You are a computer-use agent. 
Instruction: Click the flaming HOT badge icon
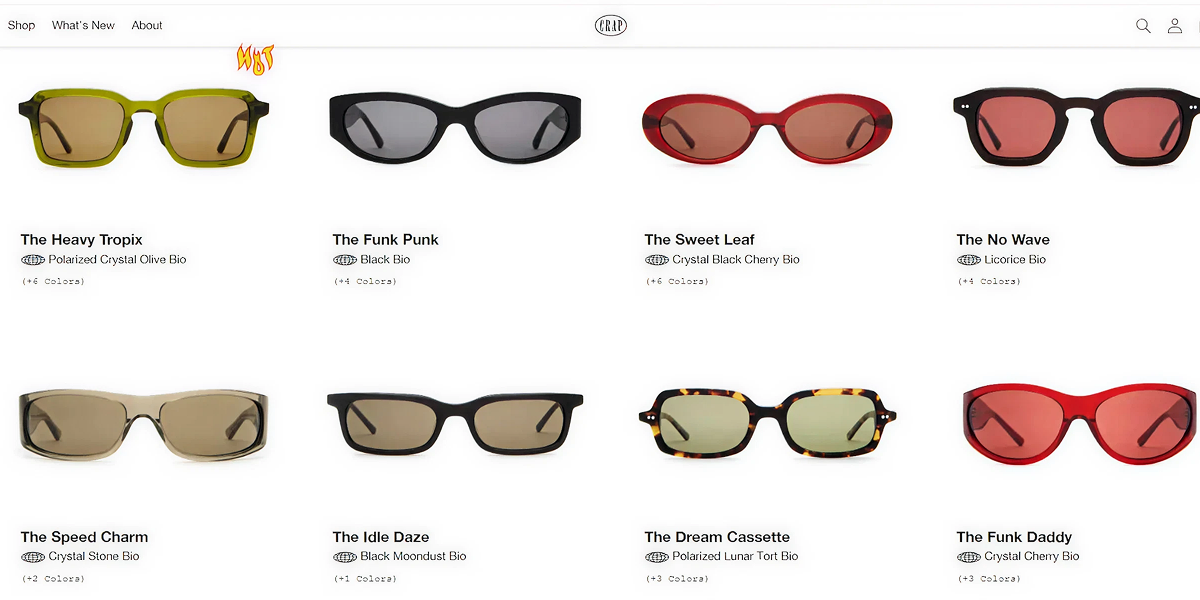tap(255, 58)
